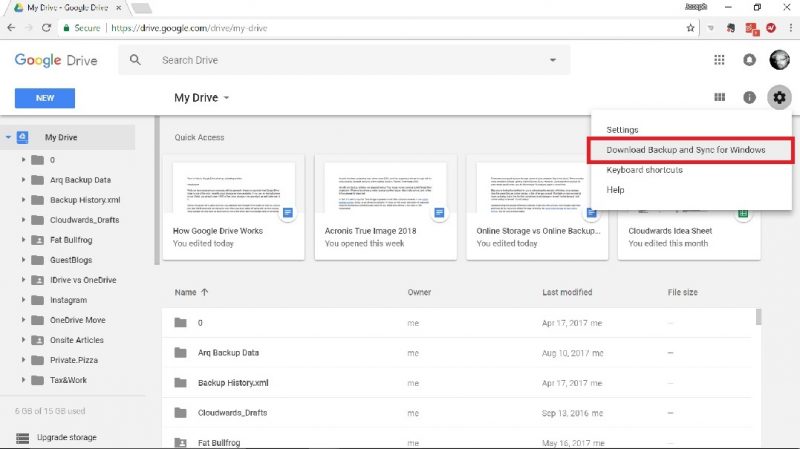Show the details info pane
This screenshot has height=449, width=800.
coord(749,97)
